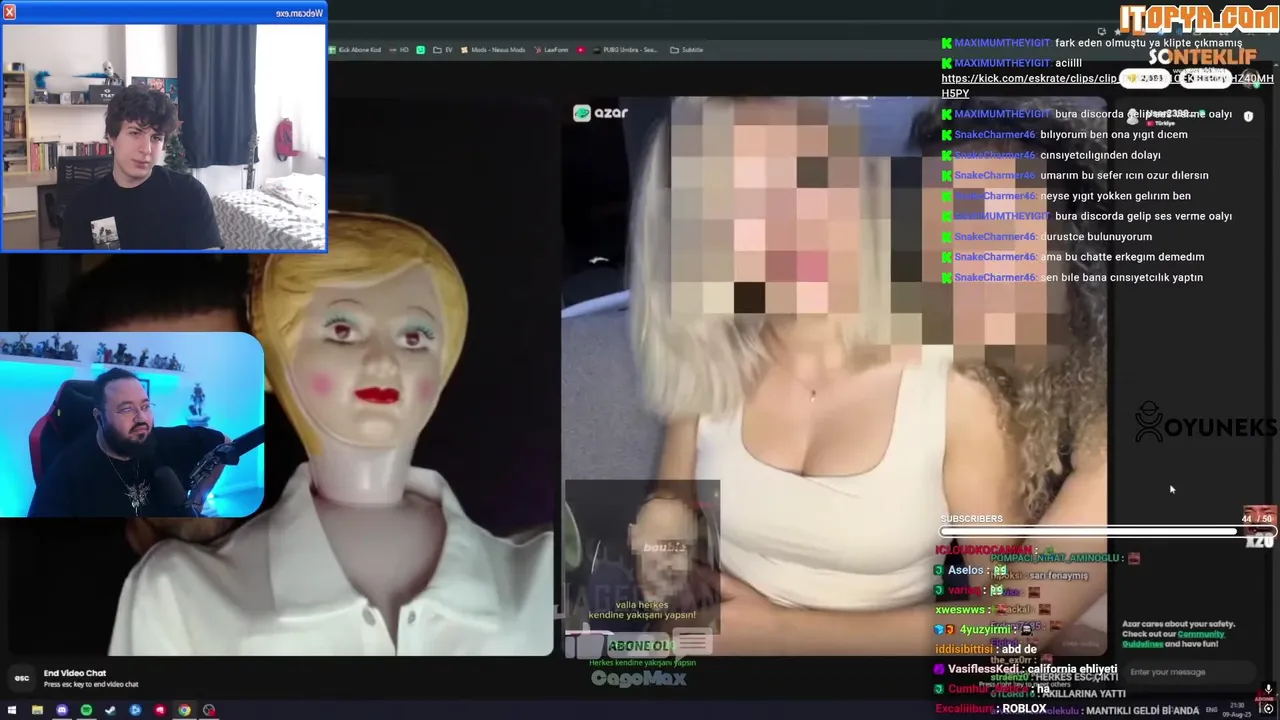Focus the Enter your message field
Screen dimensions: 1280x720
tap(1188, 672)
